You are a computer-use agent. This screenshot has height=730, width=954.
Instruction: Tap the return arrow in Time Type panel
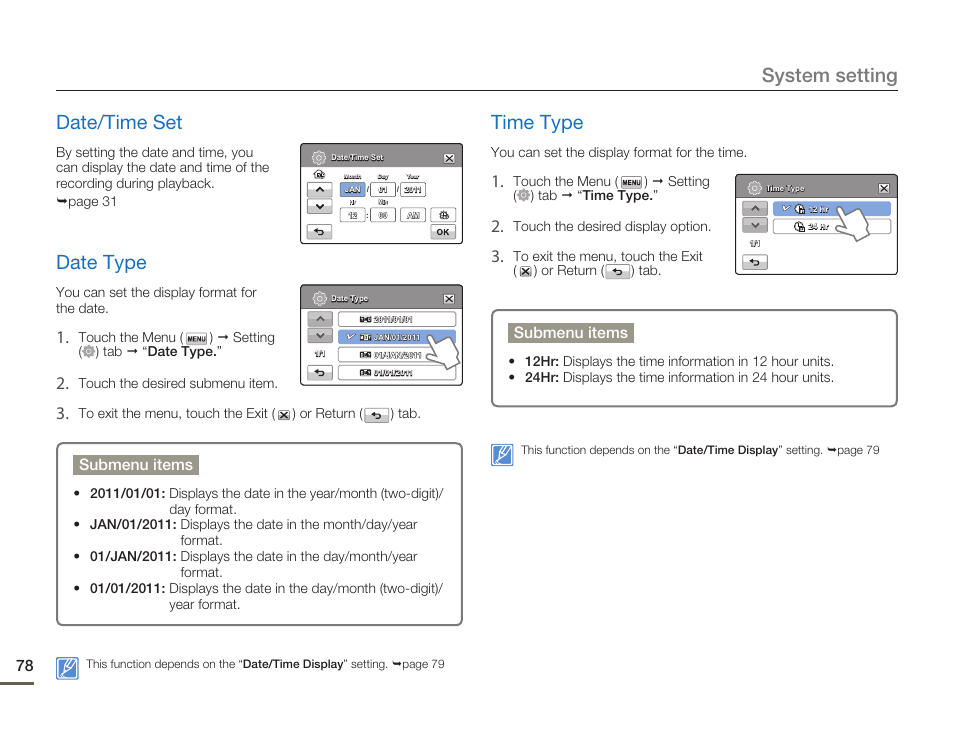point(755,262)
